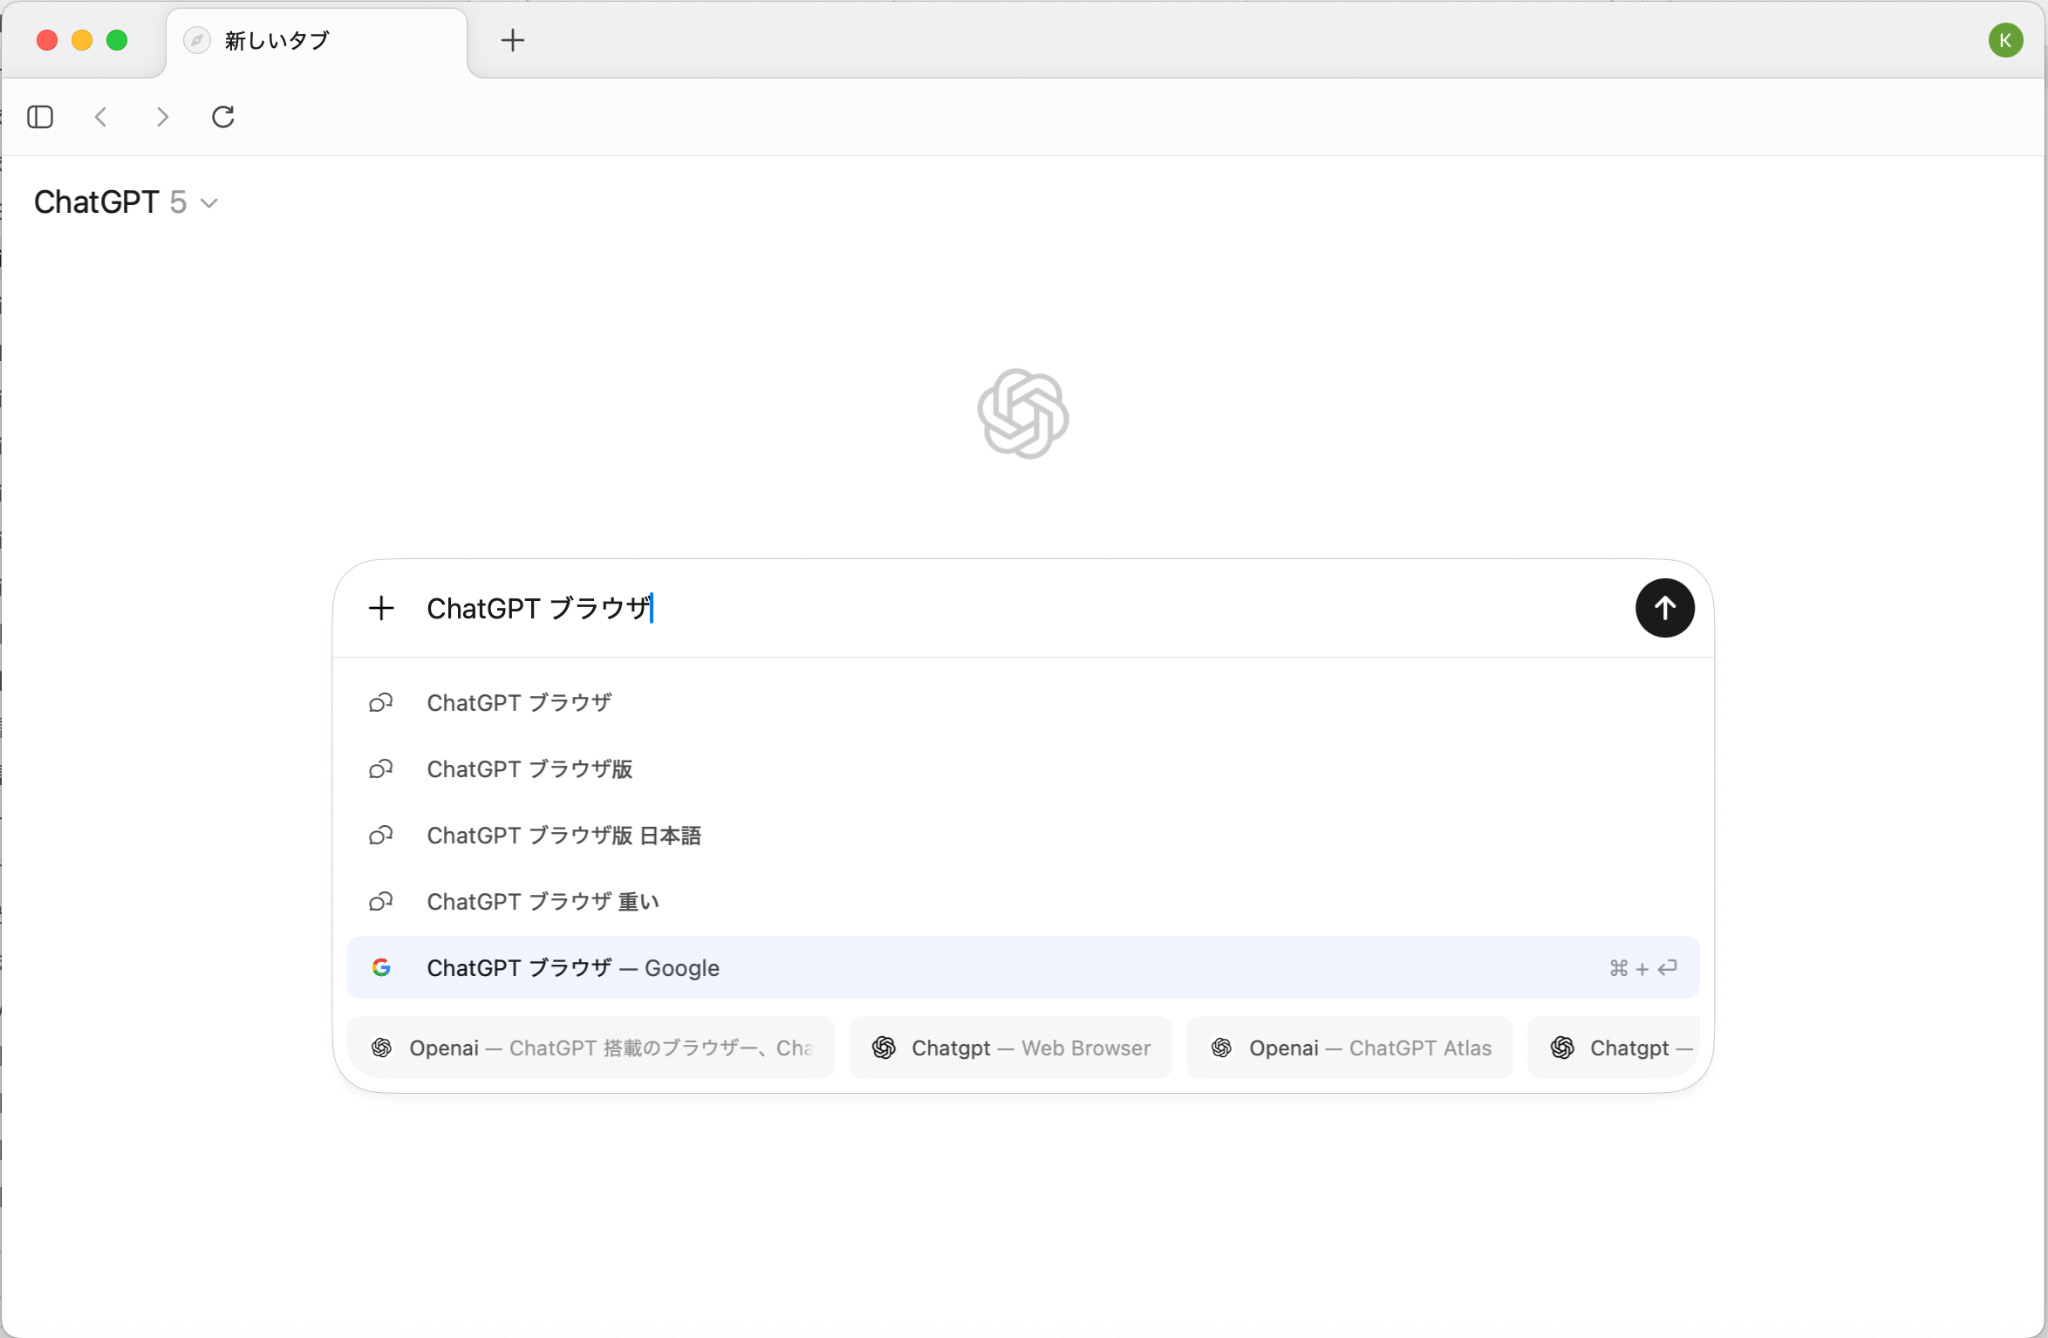
Task: Pick suggestion "ChatGPT ブラウザ 重い"
Action: (542, 901)
